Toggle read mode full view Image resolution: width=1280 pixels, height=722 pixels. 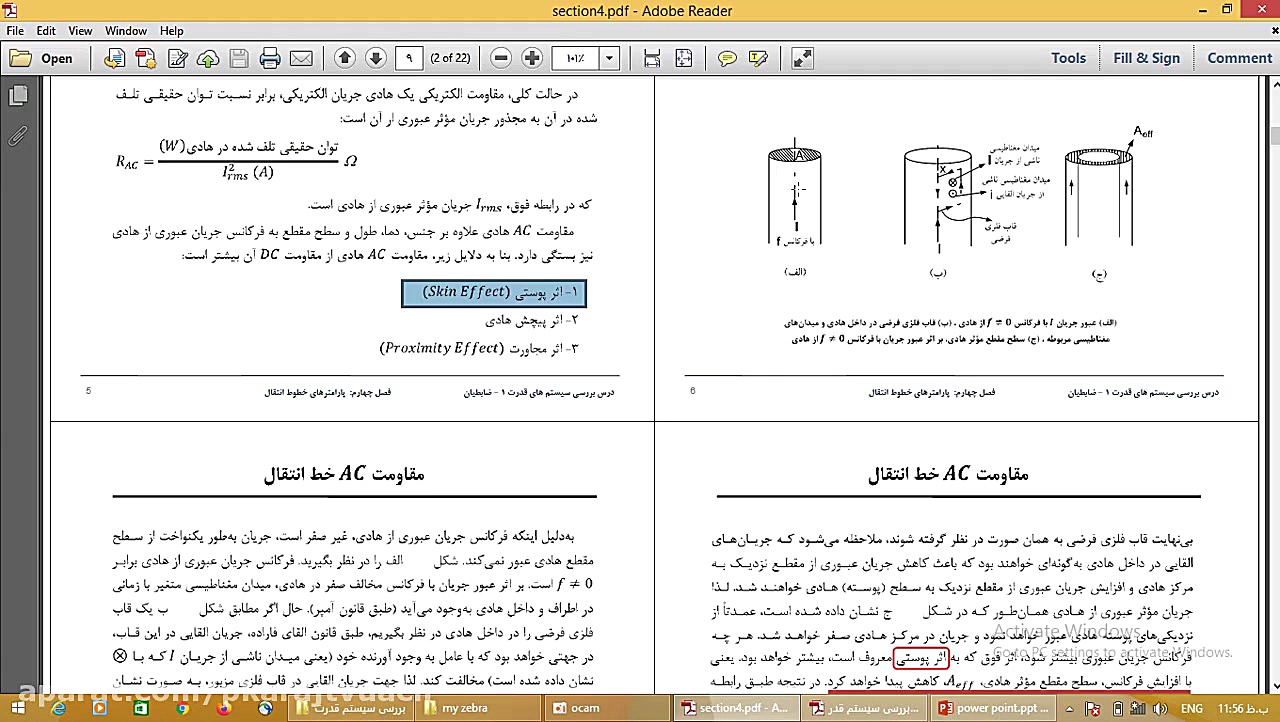802,58
